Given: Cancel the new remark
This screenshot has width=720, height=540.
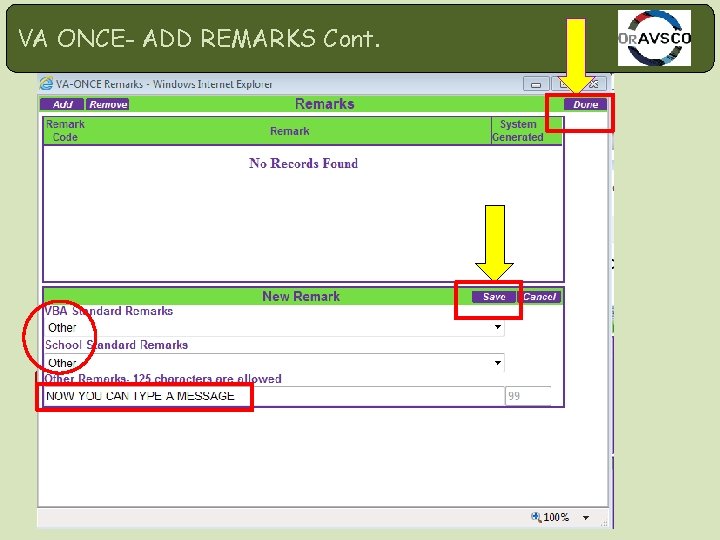Looking at the screenshot, I should [539, 297].
